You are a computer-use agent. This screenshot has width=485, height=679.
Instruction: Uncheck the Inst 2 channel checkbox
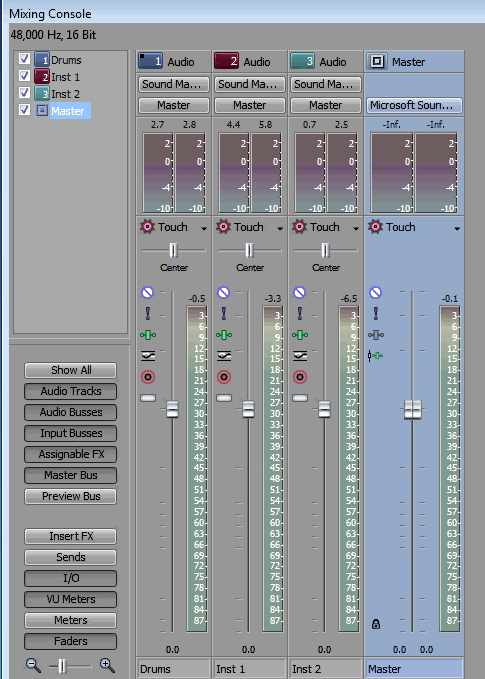pyautogui.click(x=24, y=93)
